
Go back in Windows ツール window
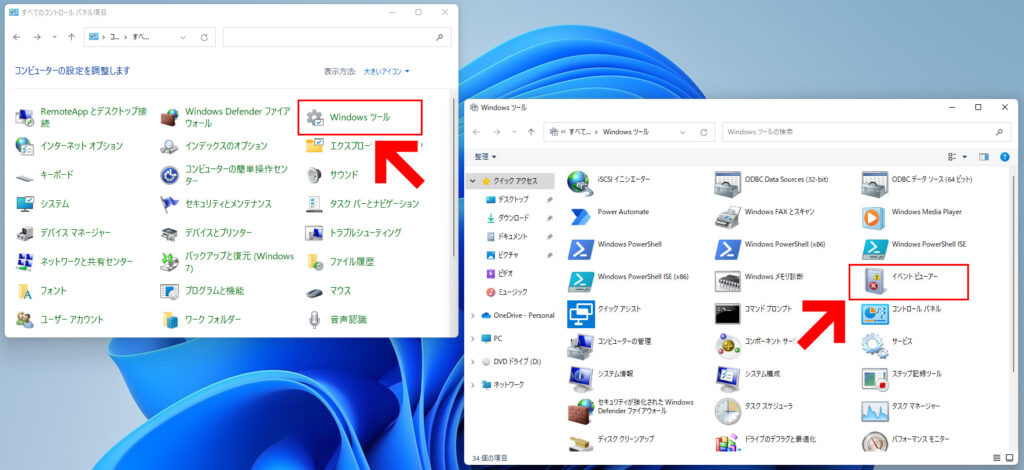tap(476, 132)
